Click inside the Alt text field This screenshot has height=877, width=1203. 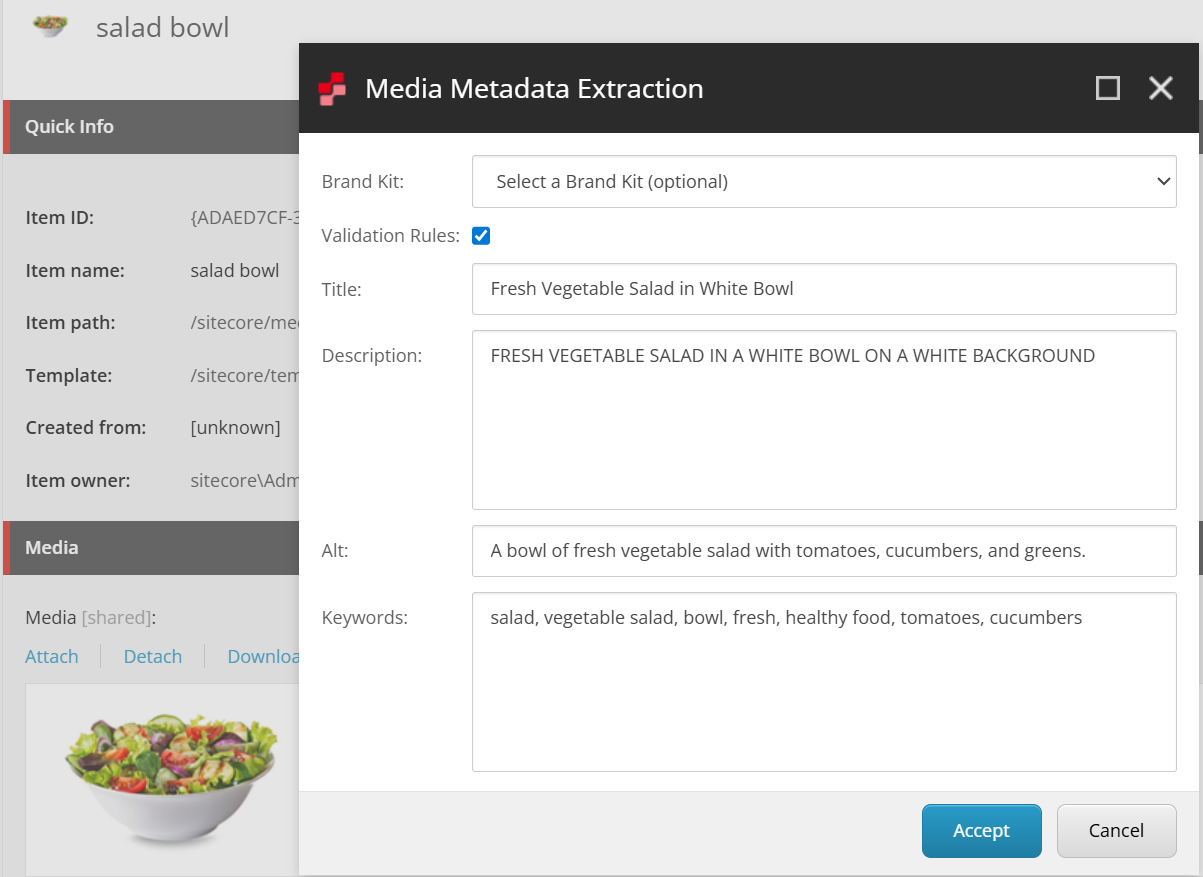pos(823,551)
